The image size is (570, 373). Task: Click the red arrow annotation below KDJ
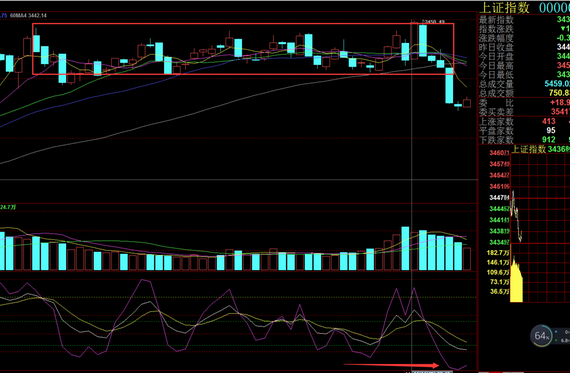[x=392, y=365]
